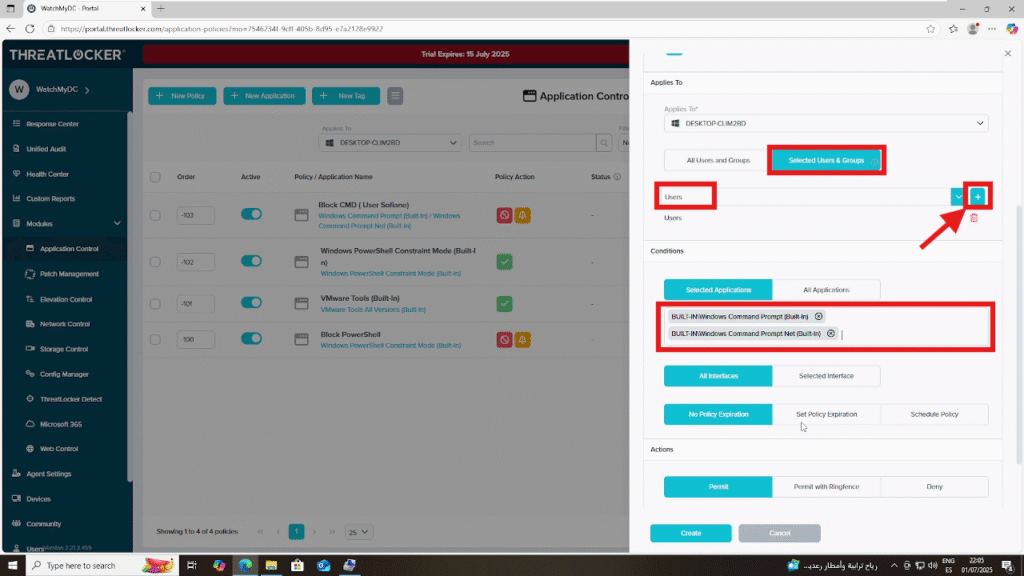Toggle Windows PowerShell Constraint Mode policy active

click(x=251, y=261)
